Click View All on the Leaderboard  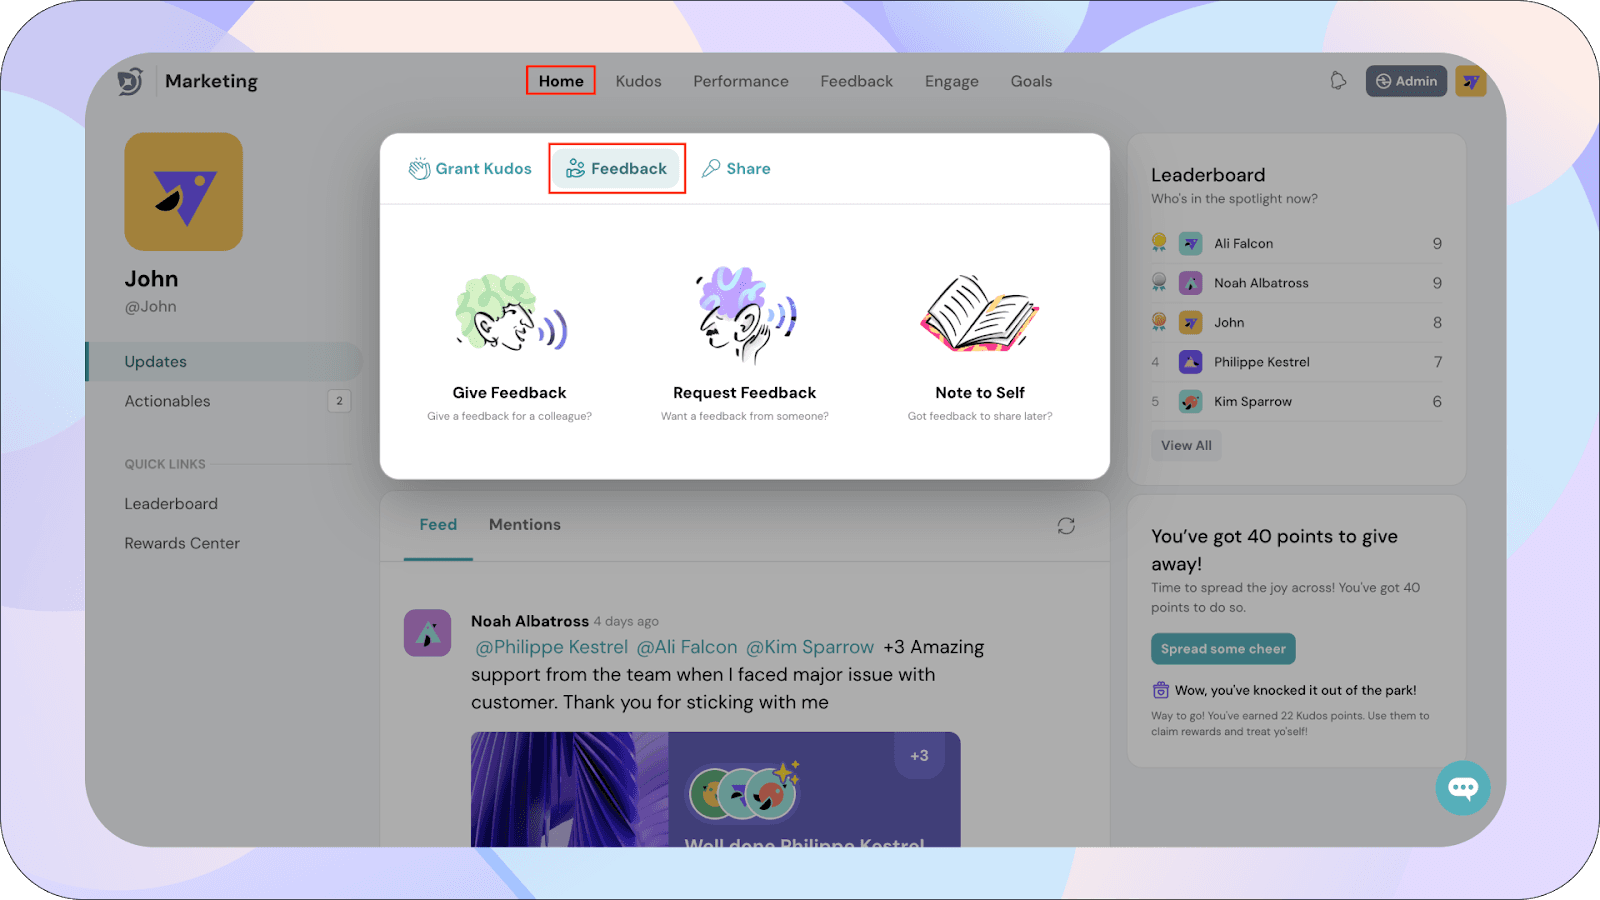pos(1186,446)
